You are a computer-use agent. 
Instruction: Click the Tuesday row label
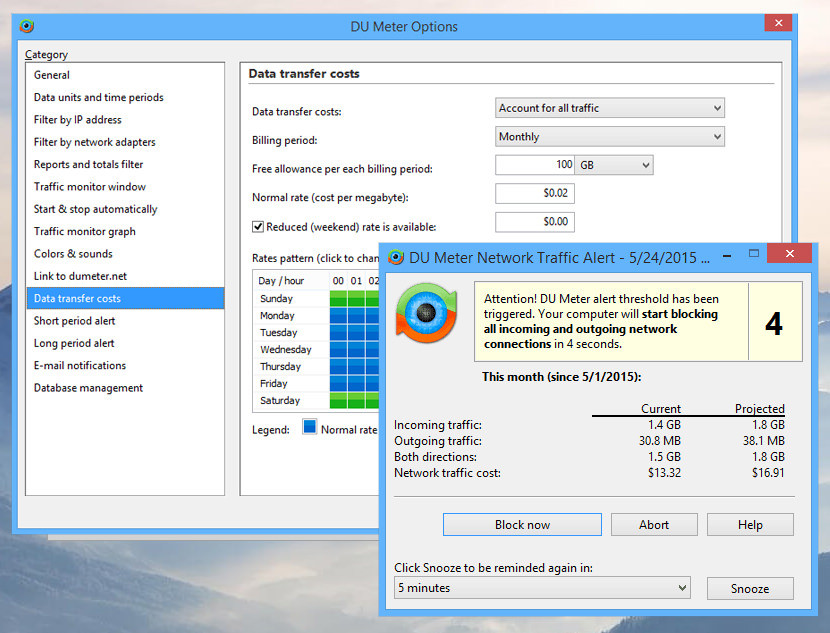278,332
